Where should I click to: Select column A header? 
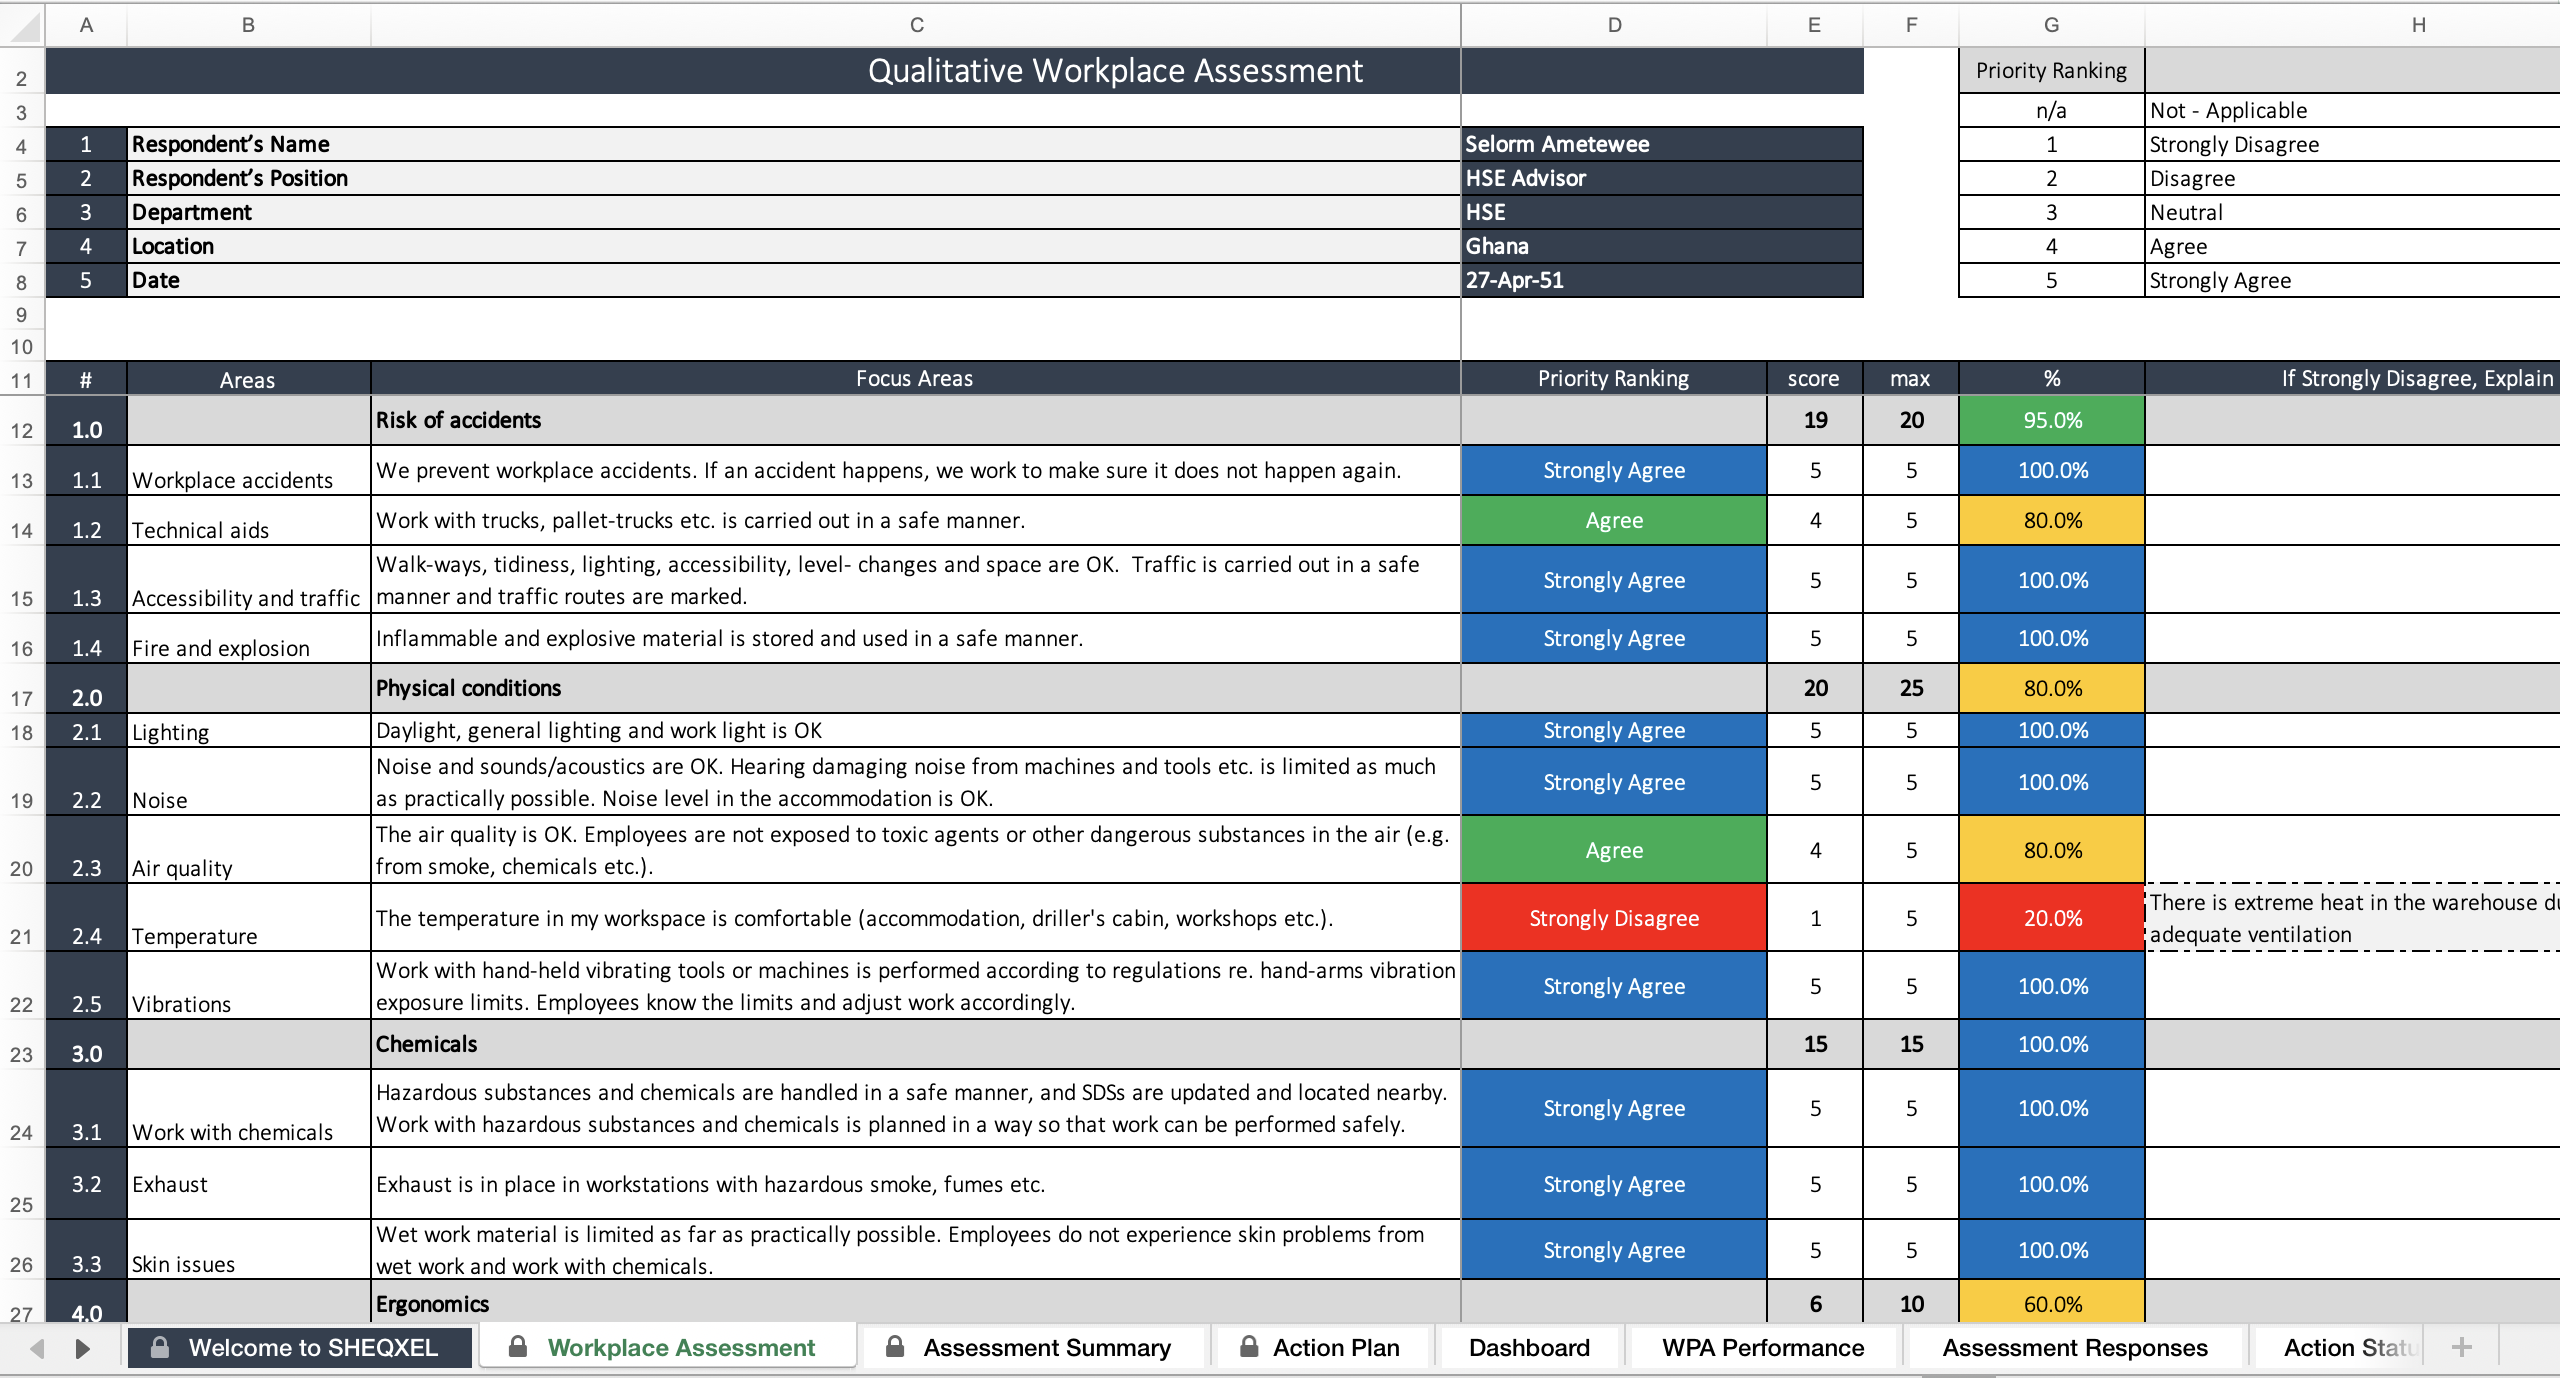coord(86,25)
